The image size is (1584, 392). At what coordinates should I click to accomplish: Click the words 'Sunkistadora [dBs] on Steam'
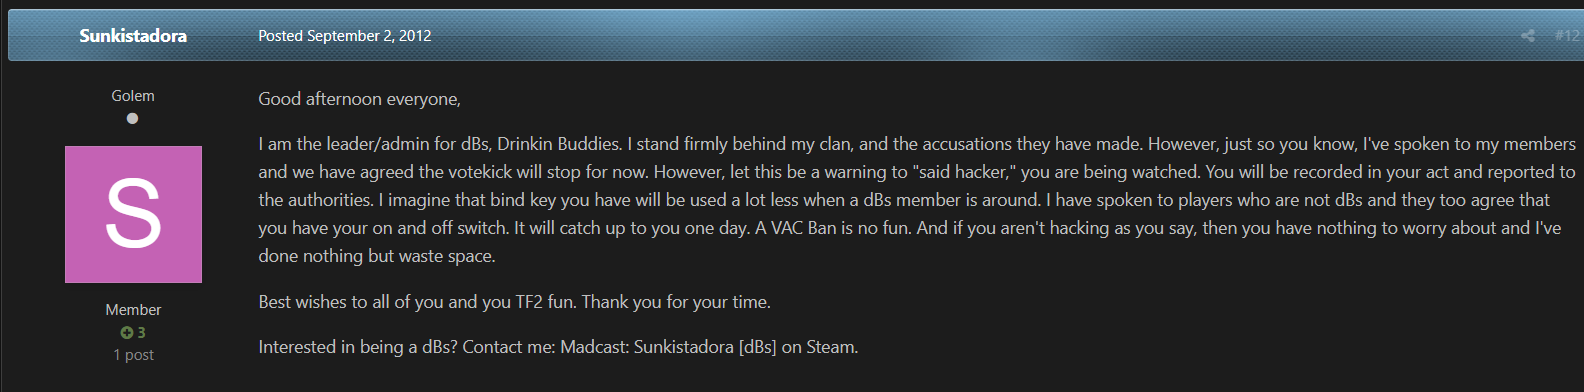point(746,346)
